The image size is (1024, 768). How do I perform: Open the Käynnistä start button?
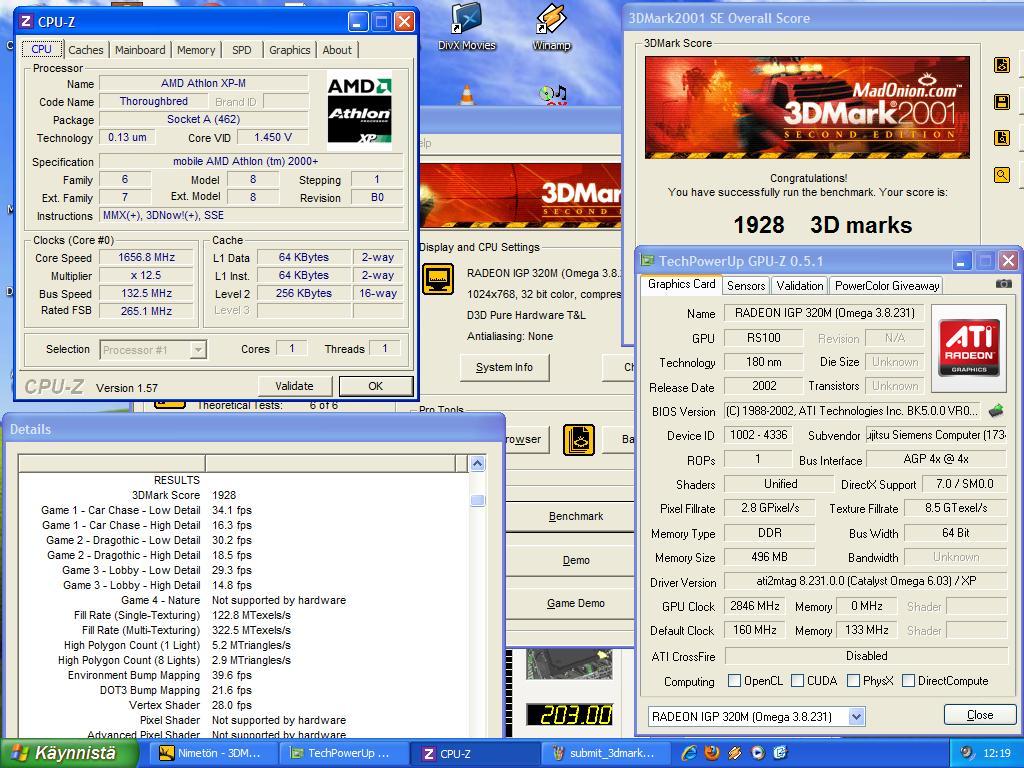click(69, 753)
